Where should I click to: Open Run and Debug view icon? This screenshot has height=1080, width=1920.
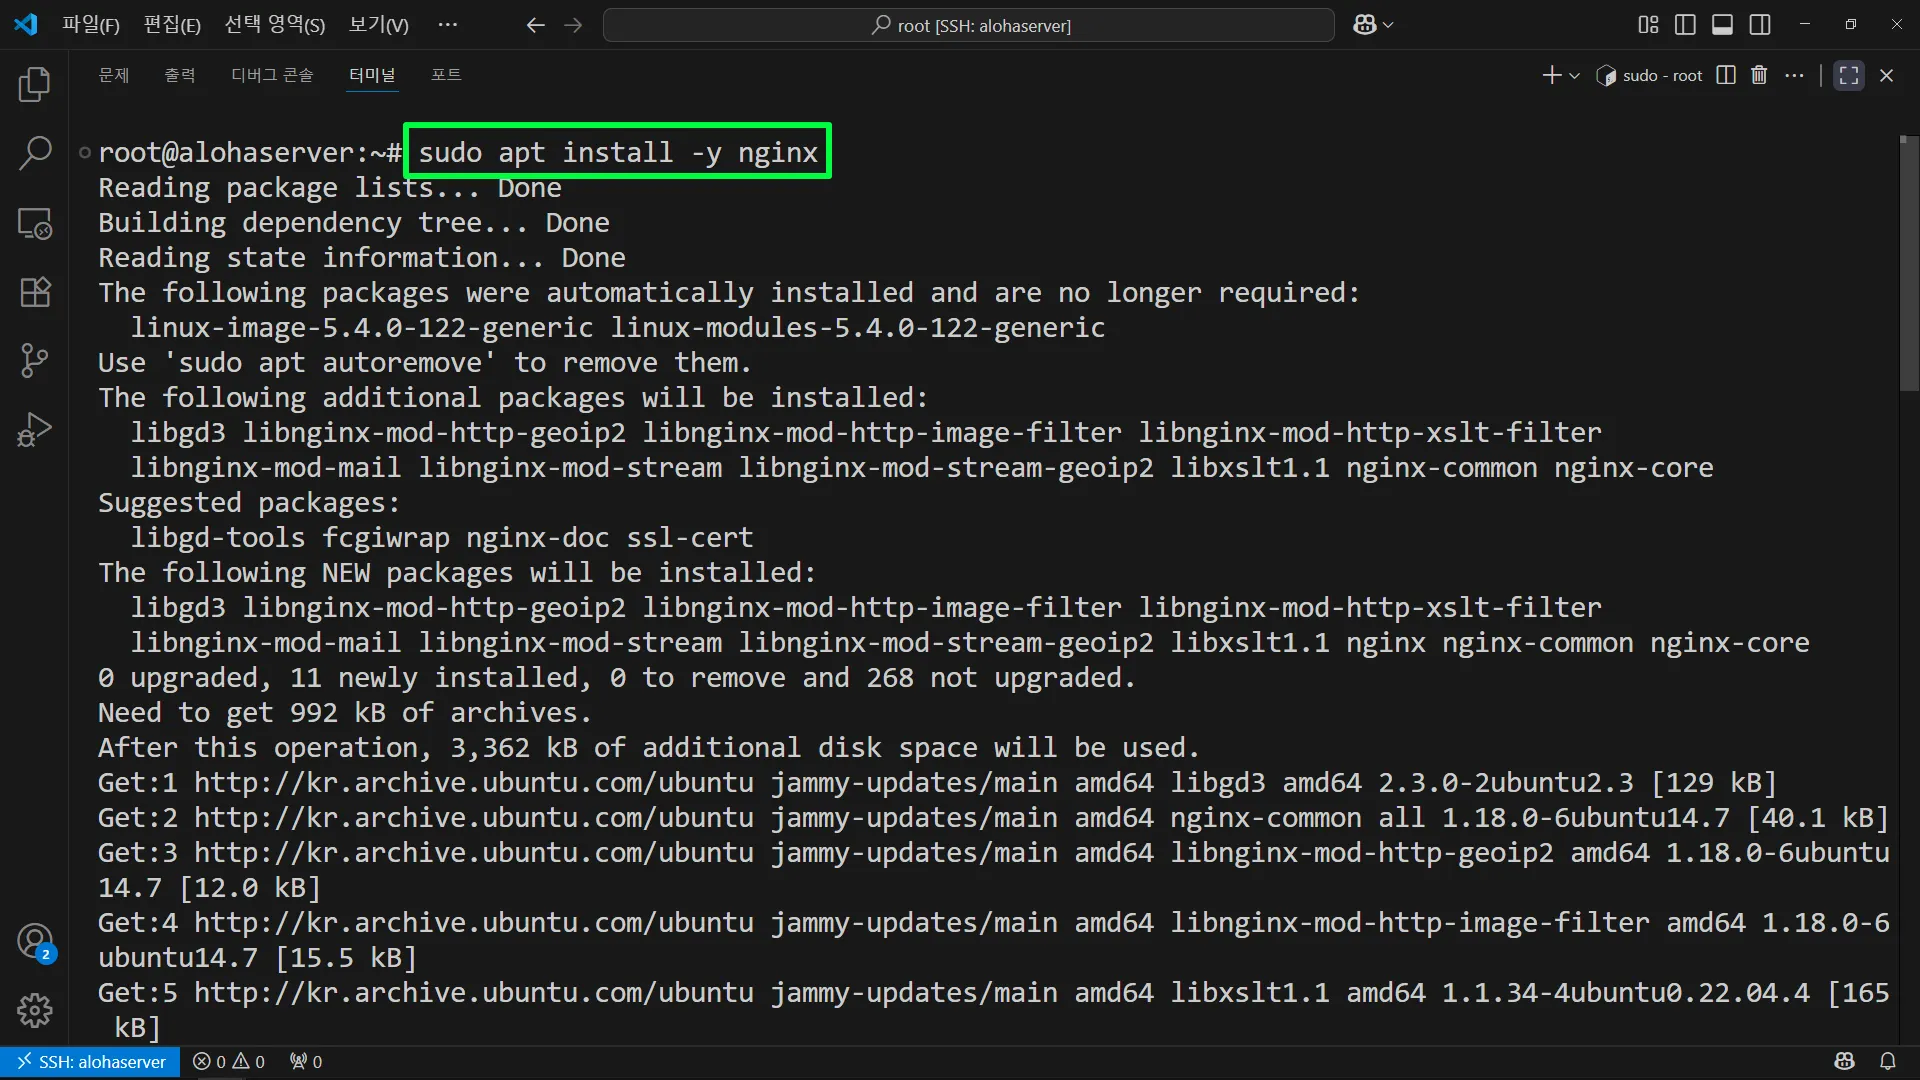35,430
